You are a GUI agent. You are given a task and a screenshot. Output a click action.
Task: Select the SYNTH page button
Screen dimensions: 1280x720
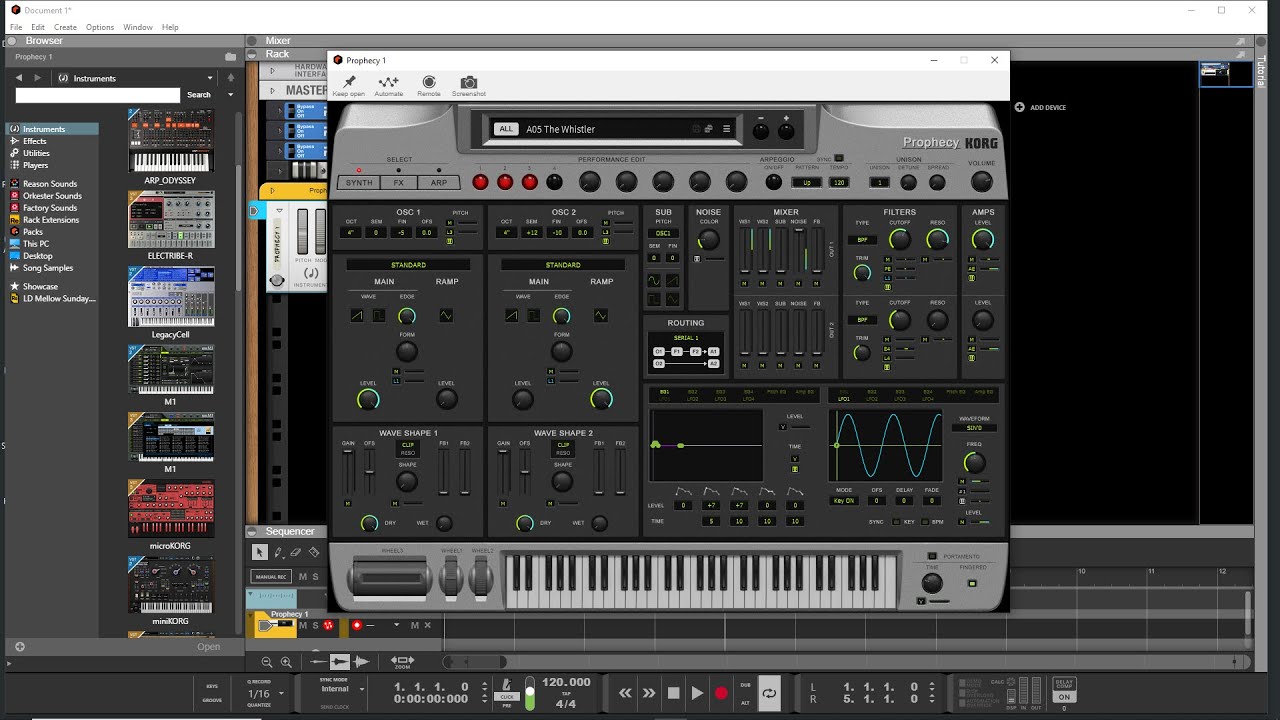[x=359, y=183]
